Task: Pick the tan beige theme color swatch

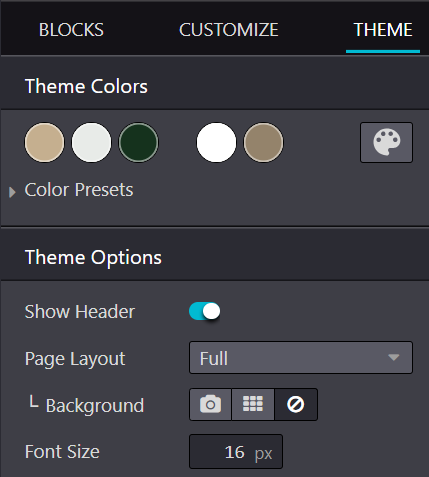Action: (x=44, y=143)
